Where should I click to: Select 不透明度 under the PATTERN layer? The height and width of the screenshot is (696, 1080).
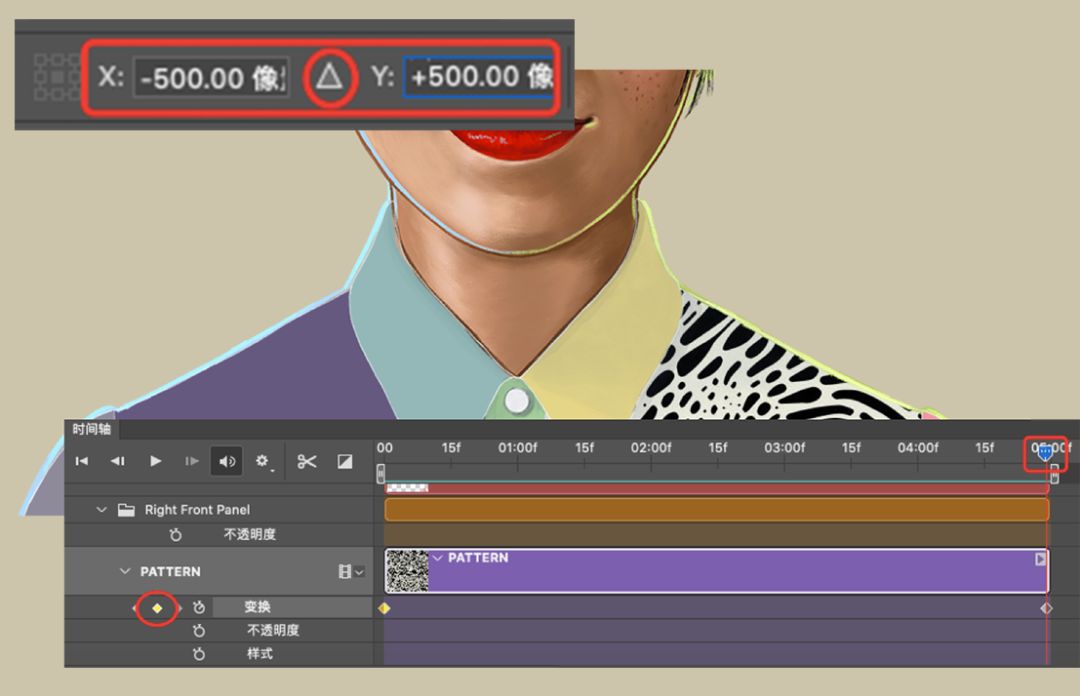tap(273, 630)
